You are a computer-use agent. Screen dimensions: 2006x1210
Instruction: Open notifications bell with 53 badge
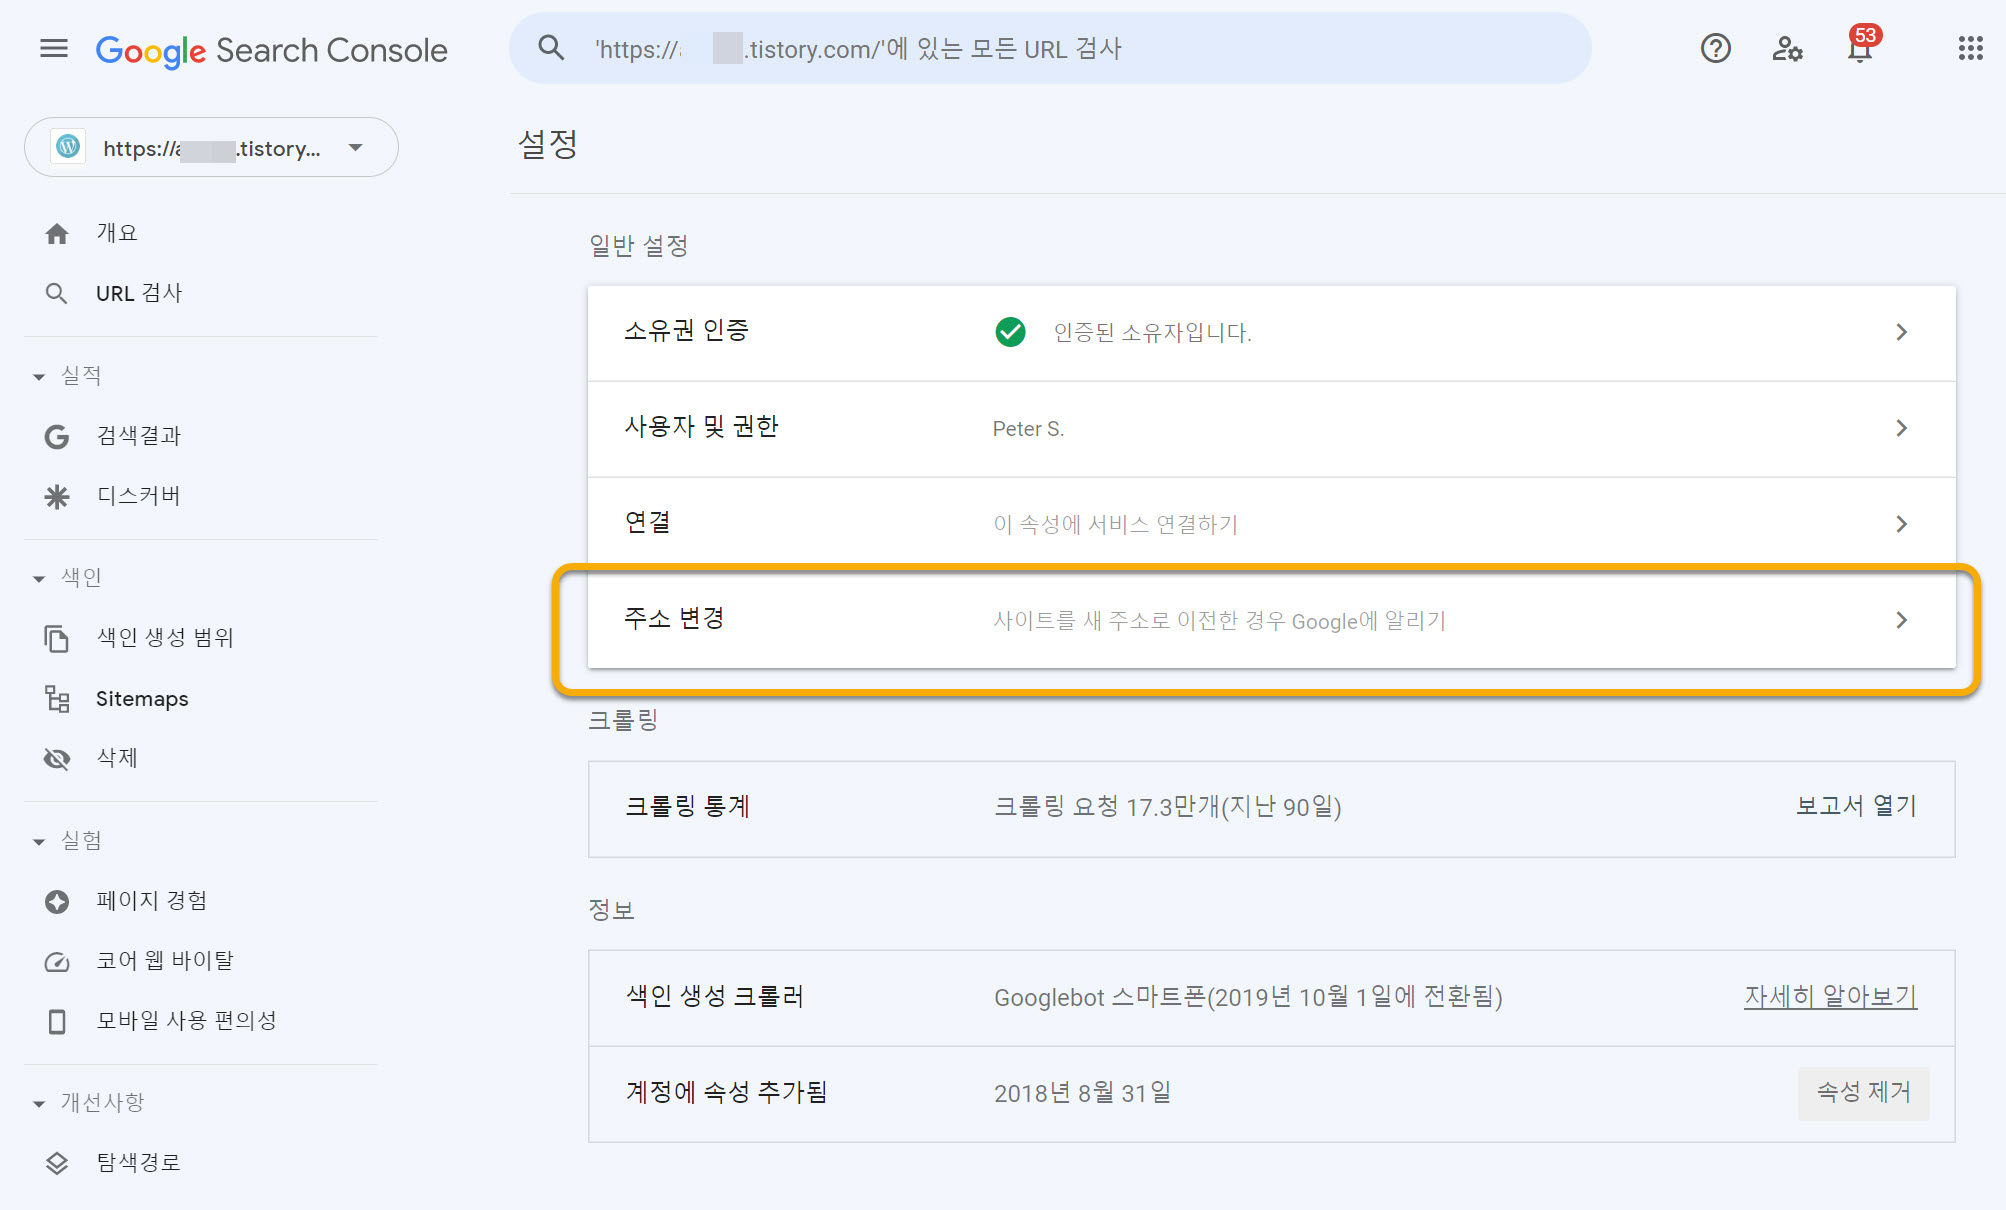click(x=1859, y=48)
